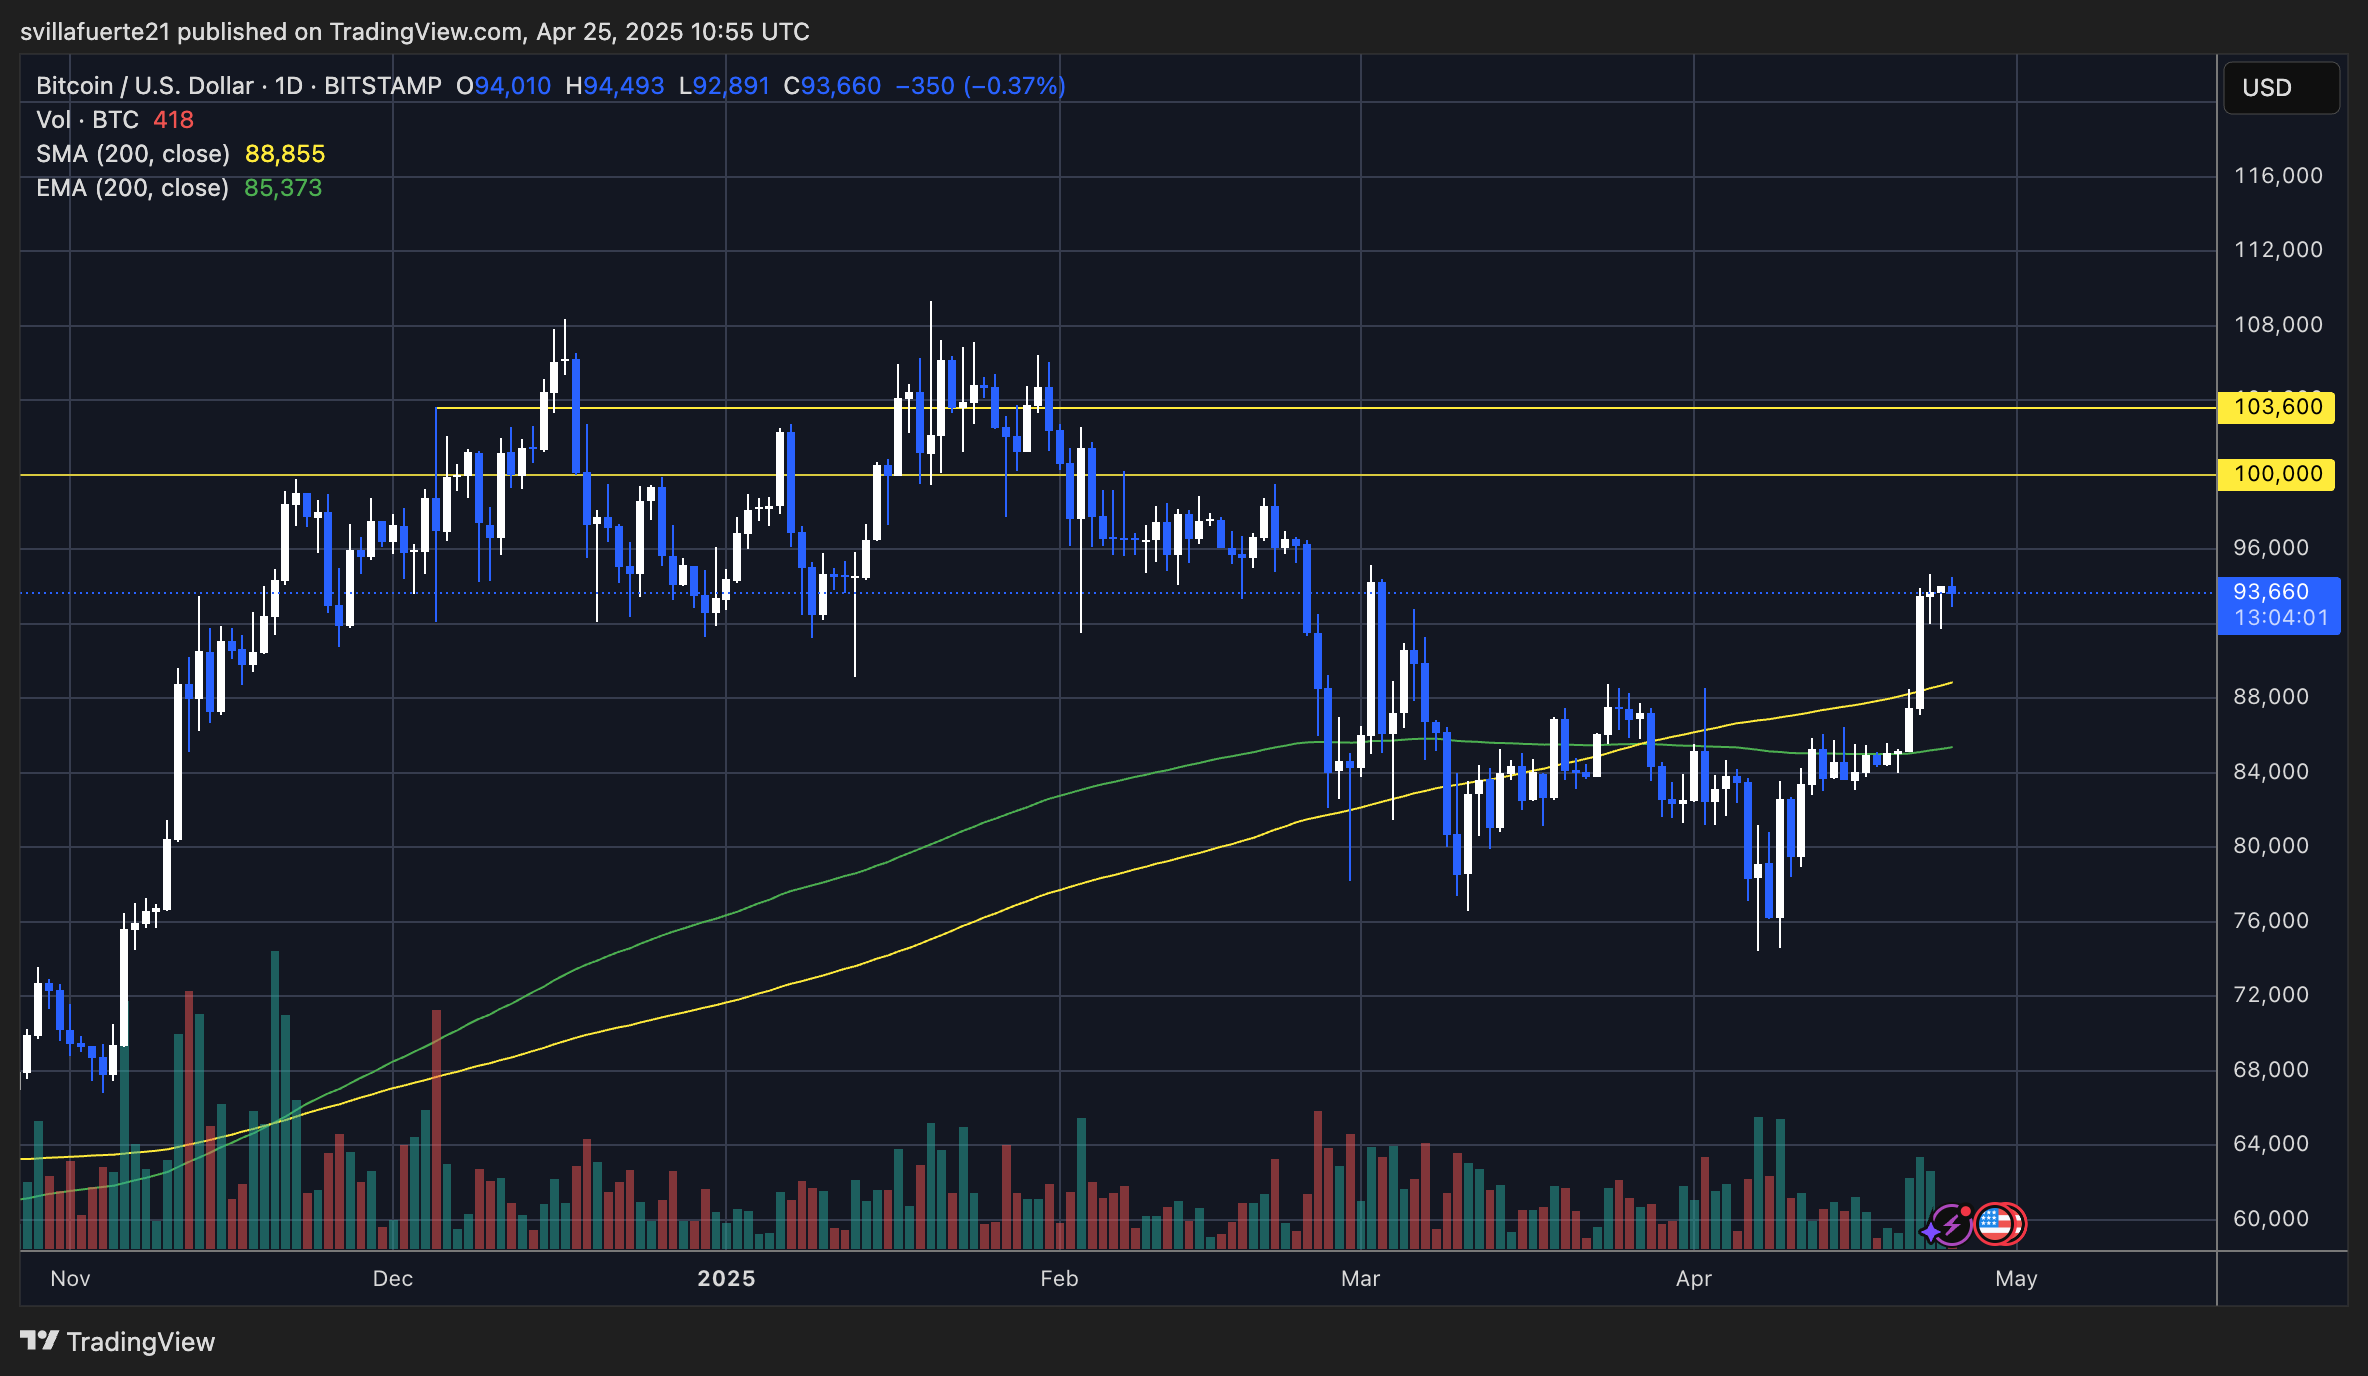
Task: Click the TradingView logo at bottom left
Action: [118, 1341]
